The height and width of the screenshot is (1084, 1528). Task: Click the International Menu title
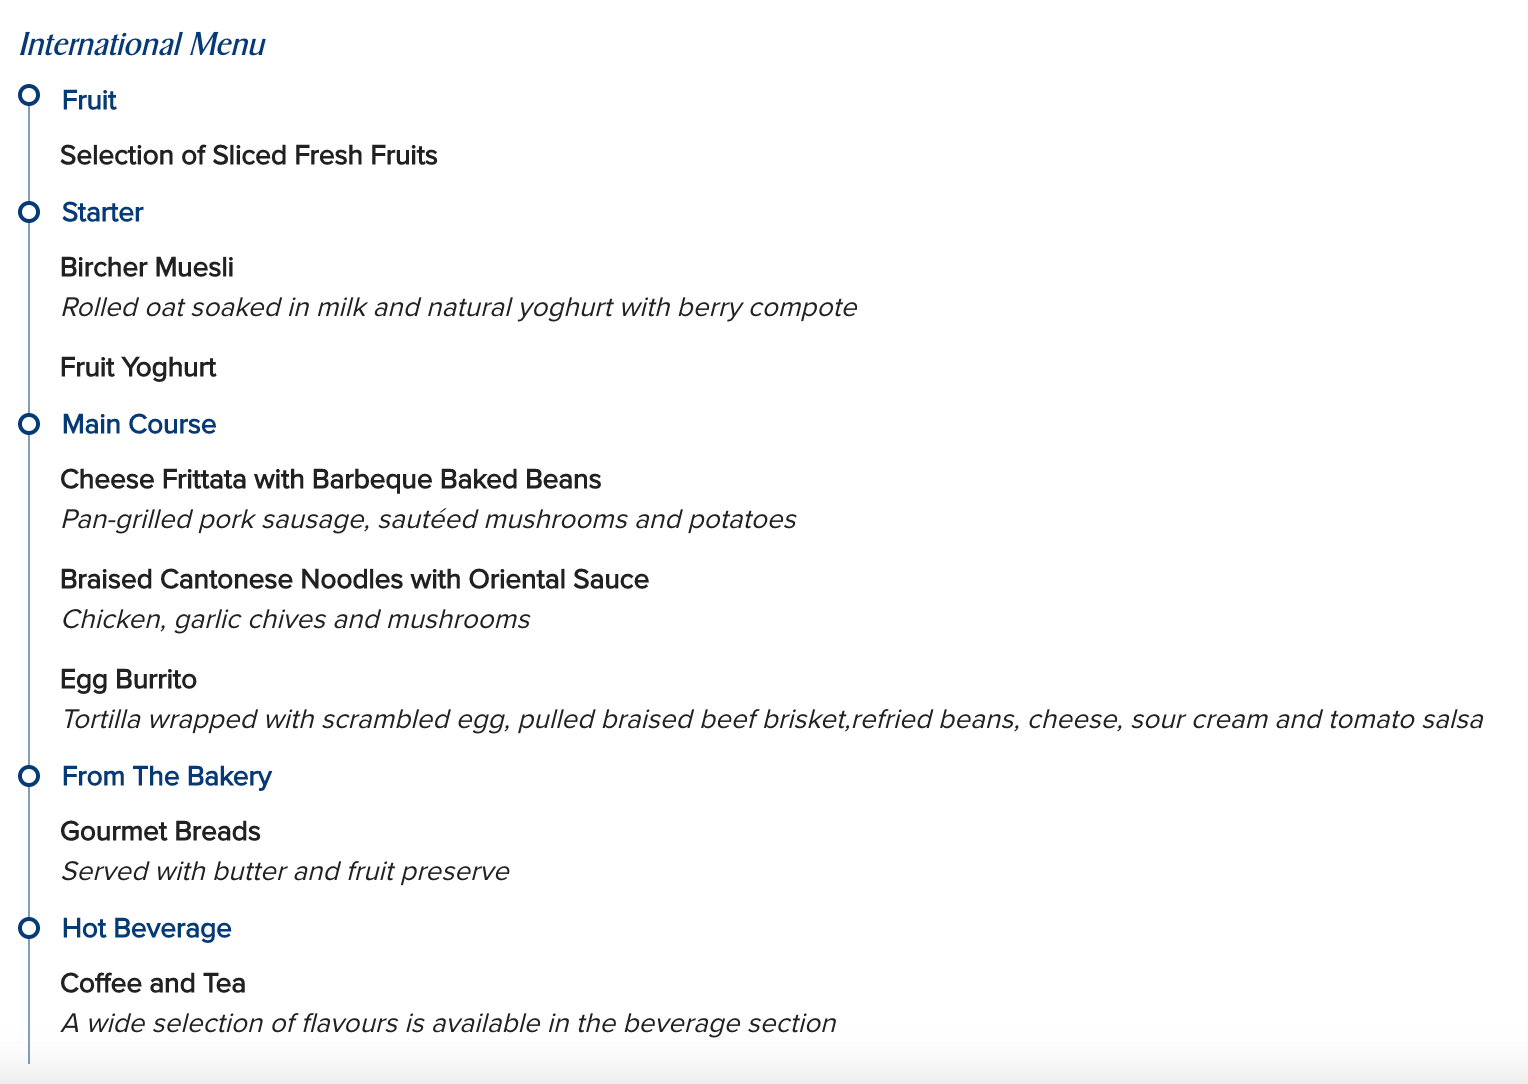[x=142, y=44]
